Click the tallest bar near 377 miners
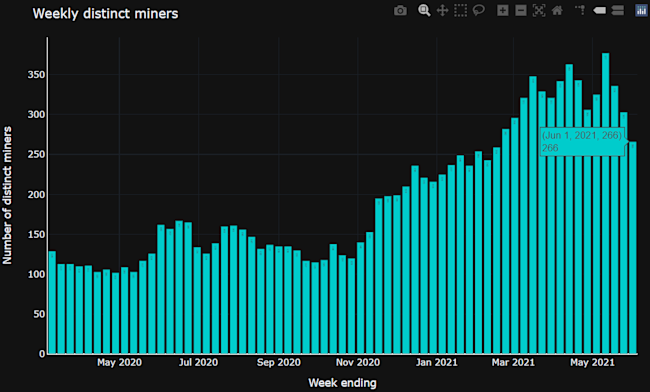The image size is (650, 392). (x=606, y=203)
